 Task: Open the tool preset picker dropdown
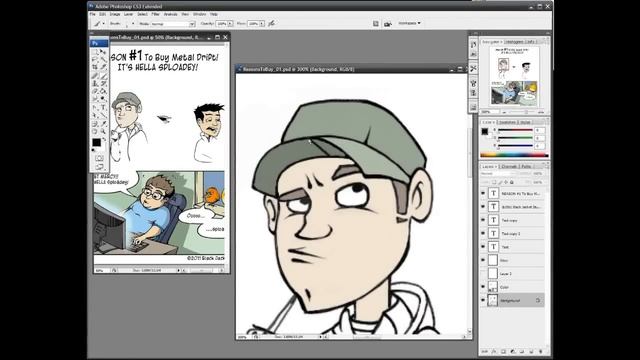click(104, 24)
